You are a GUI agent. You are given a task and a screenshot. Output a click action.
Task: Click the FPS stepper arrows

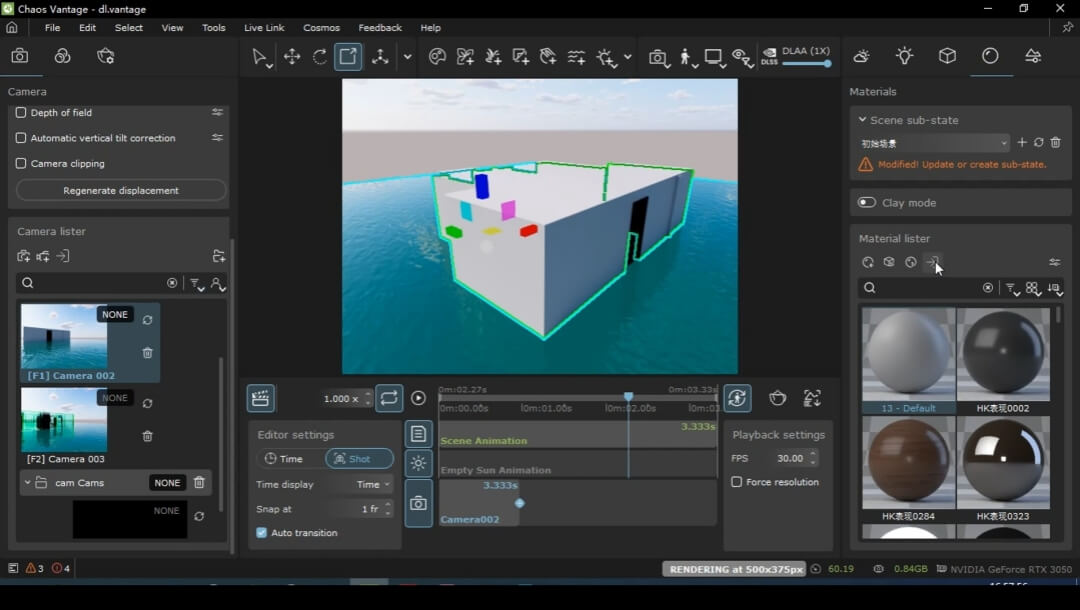pyautogui.click(x=813, y=458)
